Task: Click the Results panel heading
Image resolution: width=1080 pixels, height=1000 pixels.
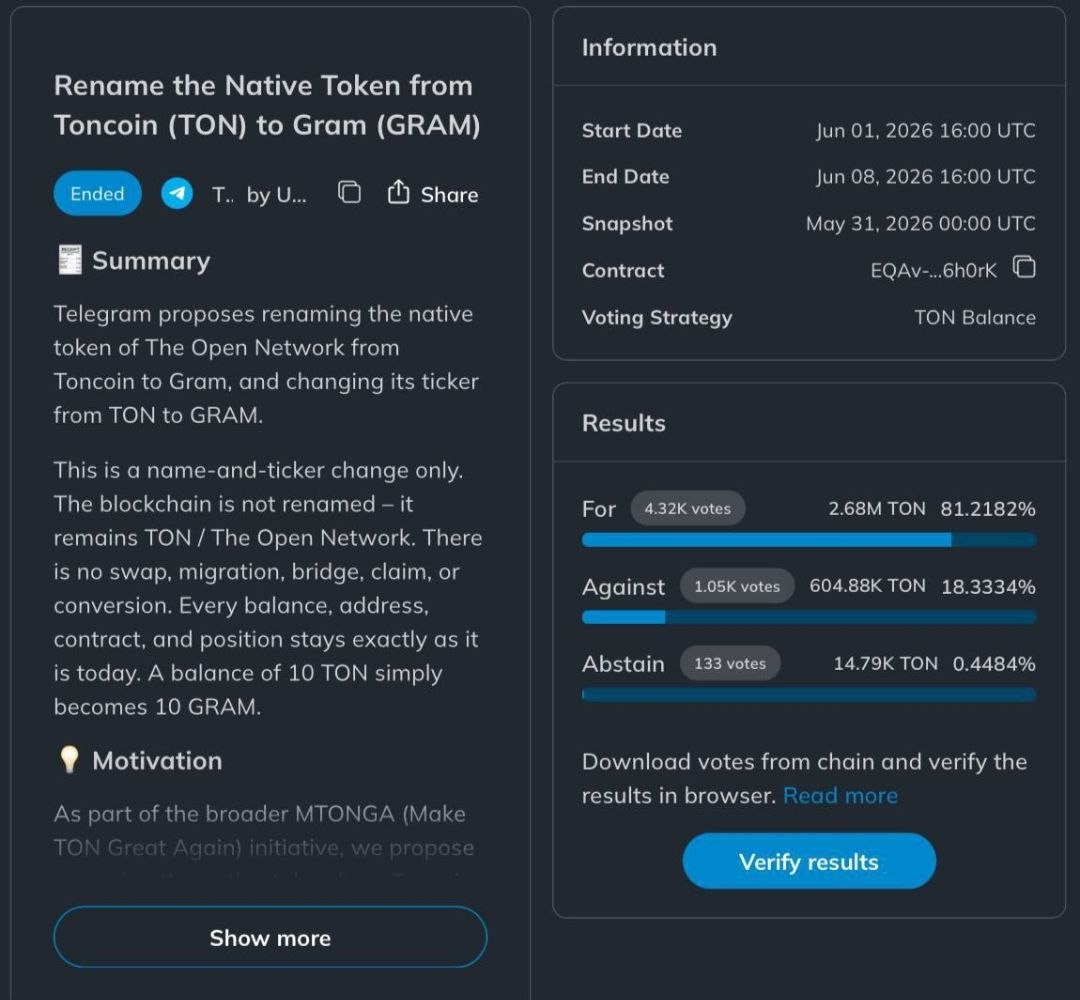Action: (x=623, y=423)
